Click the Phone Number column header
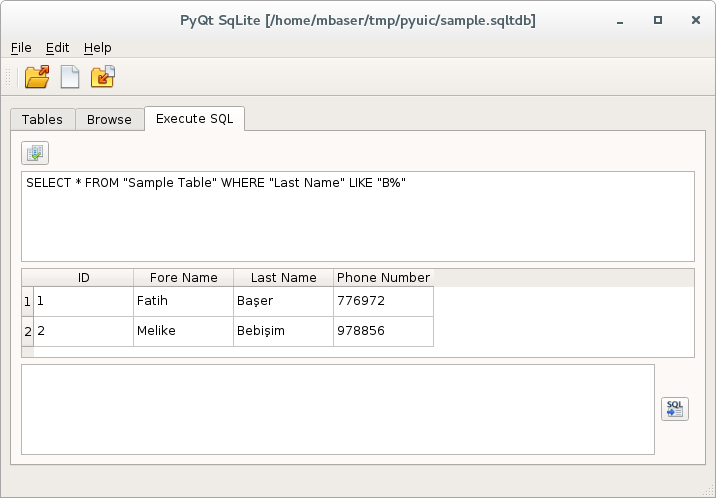The width and height of the screenshot is (716, 498). [384, 278]
